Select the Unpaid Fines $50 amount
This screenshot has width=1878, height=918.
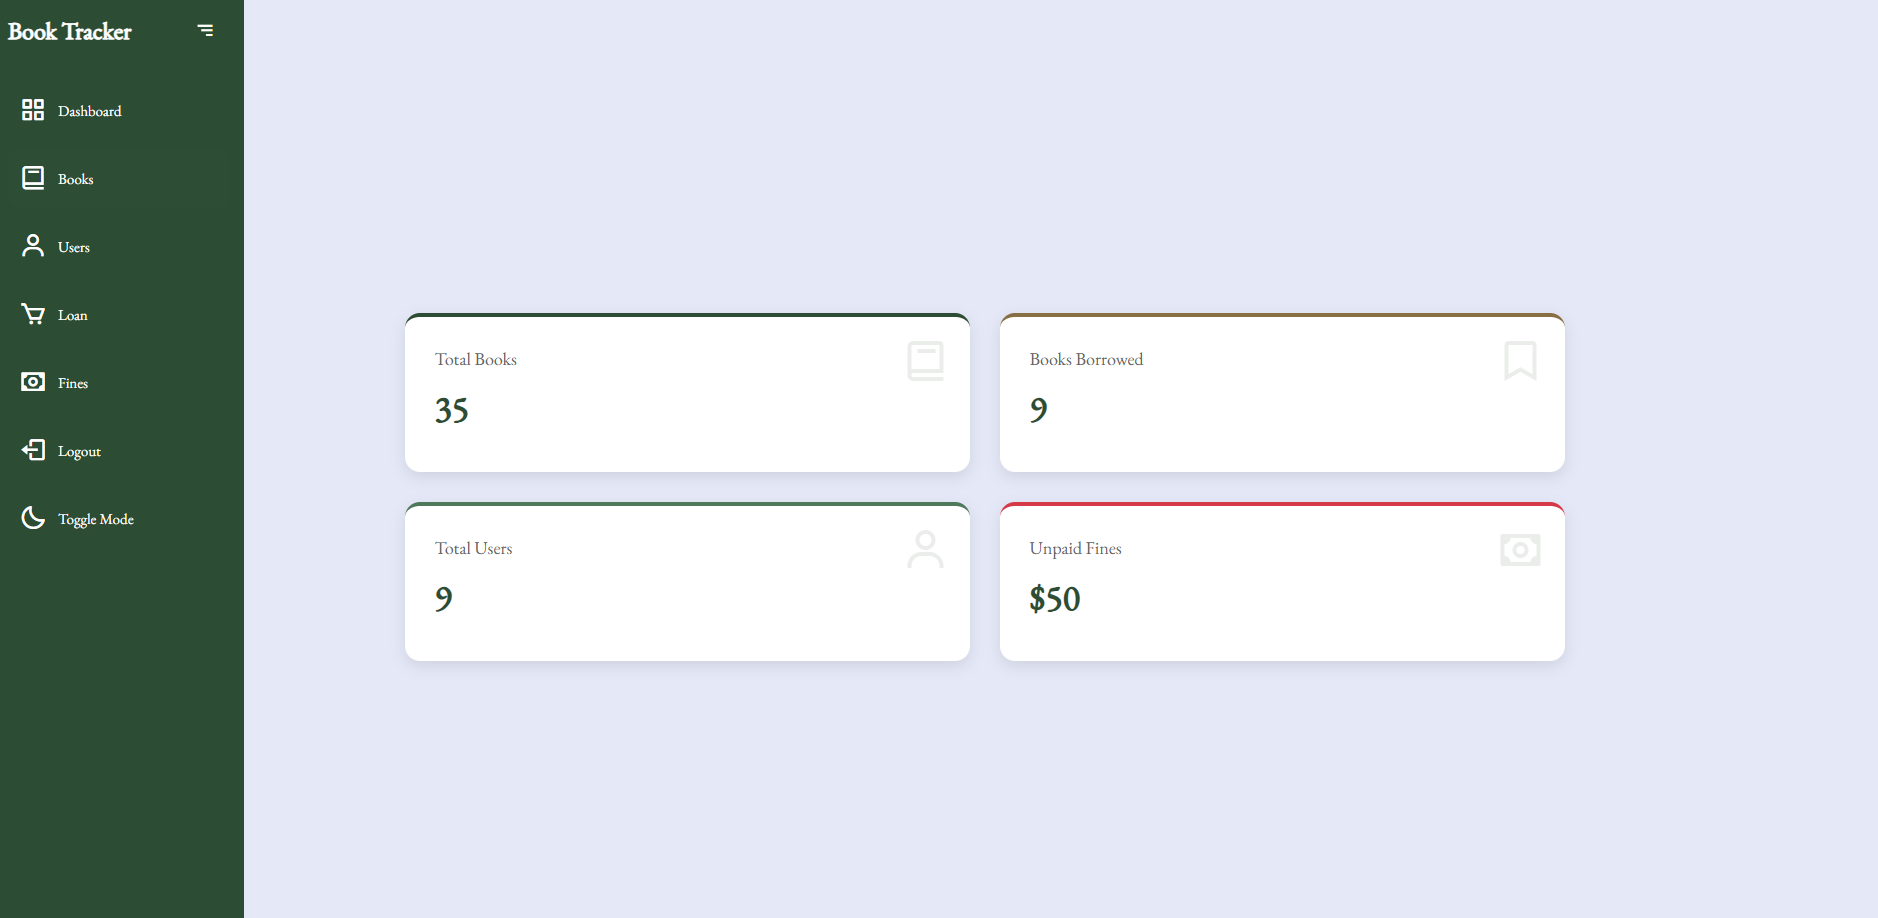[1055, 600]
